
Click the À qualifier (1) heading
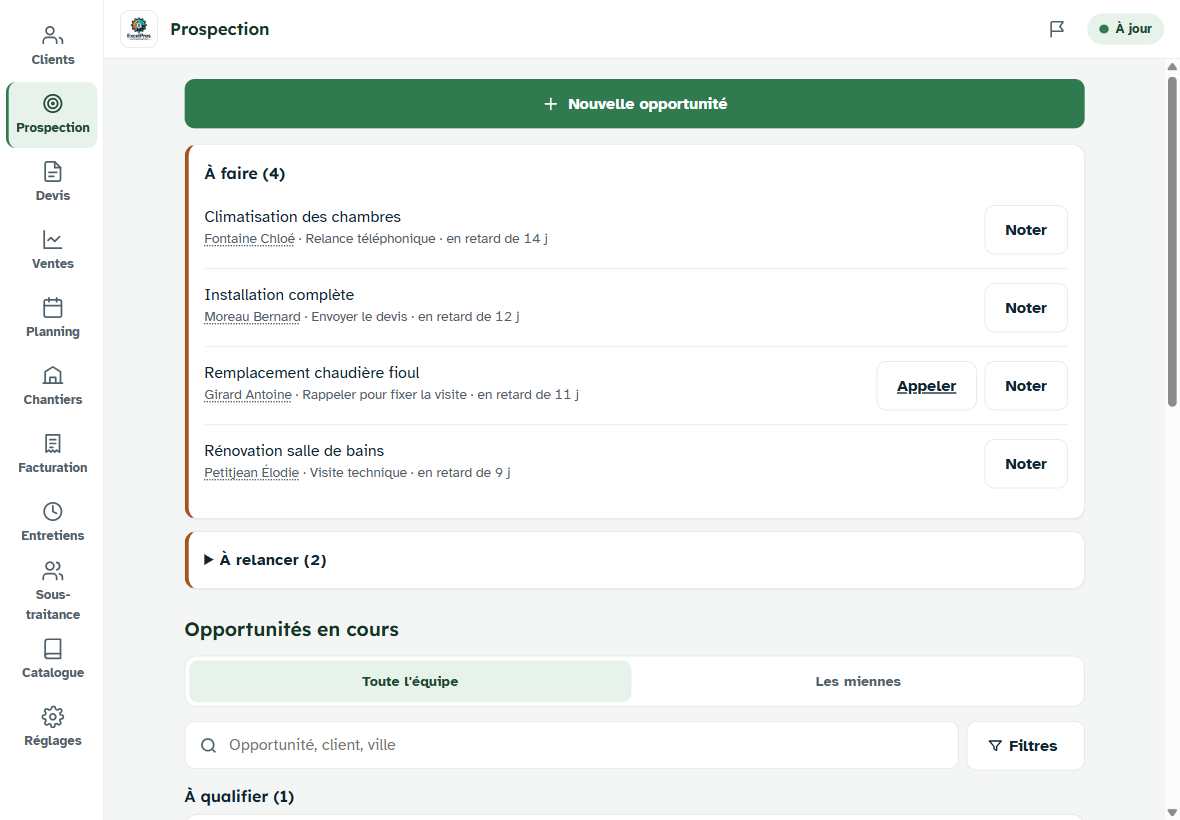click(x=239, y=797)
